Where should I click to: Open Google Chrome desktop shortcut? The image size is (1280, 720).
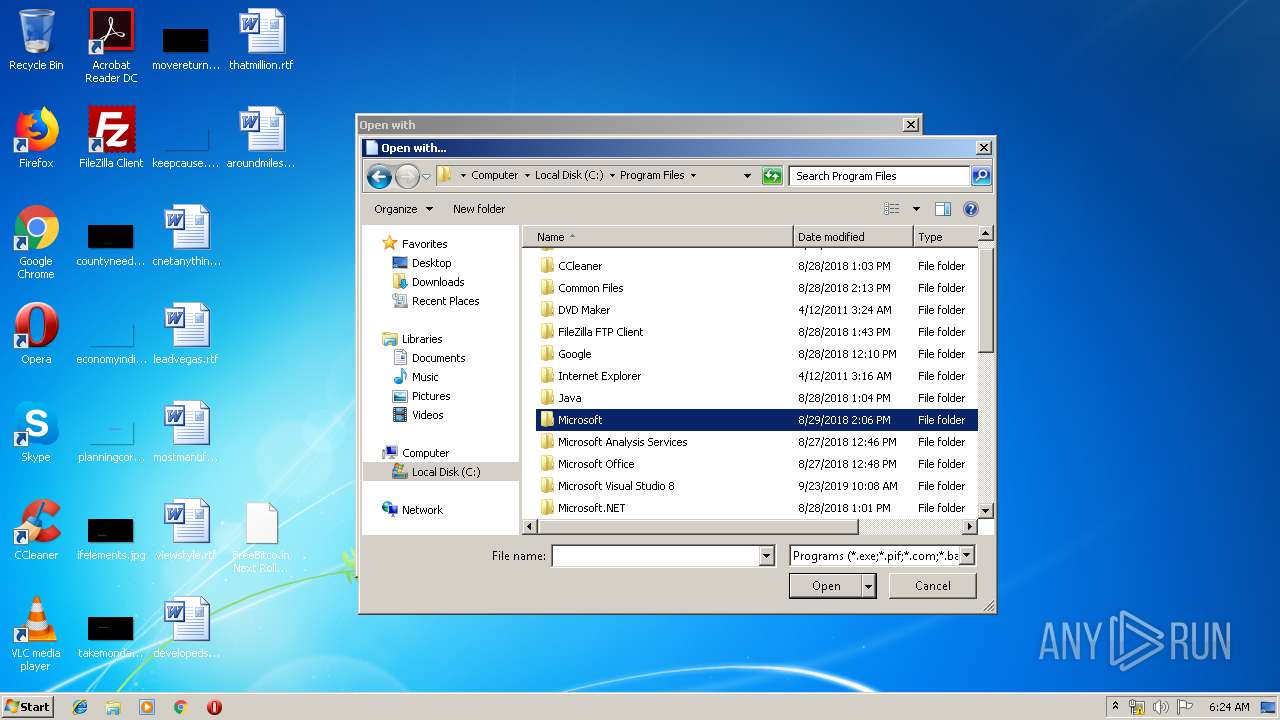pyautogui.click(x=36, y=242)
